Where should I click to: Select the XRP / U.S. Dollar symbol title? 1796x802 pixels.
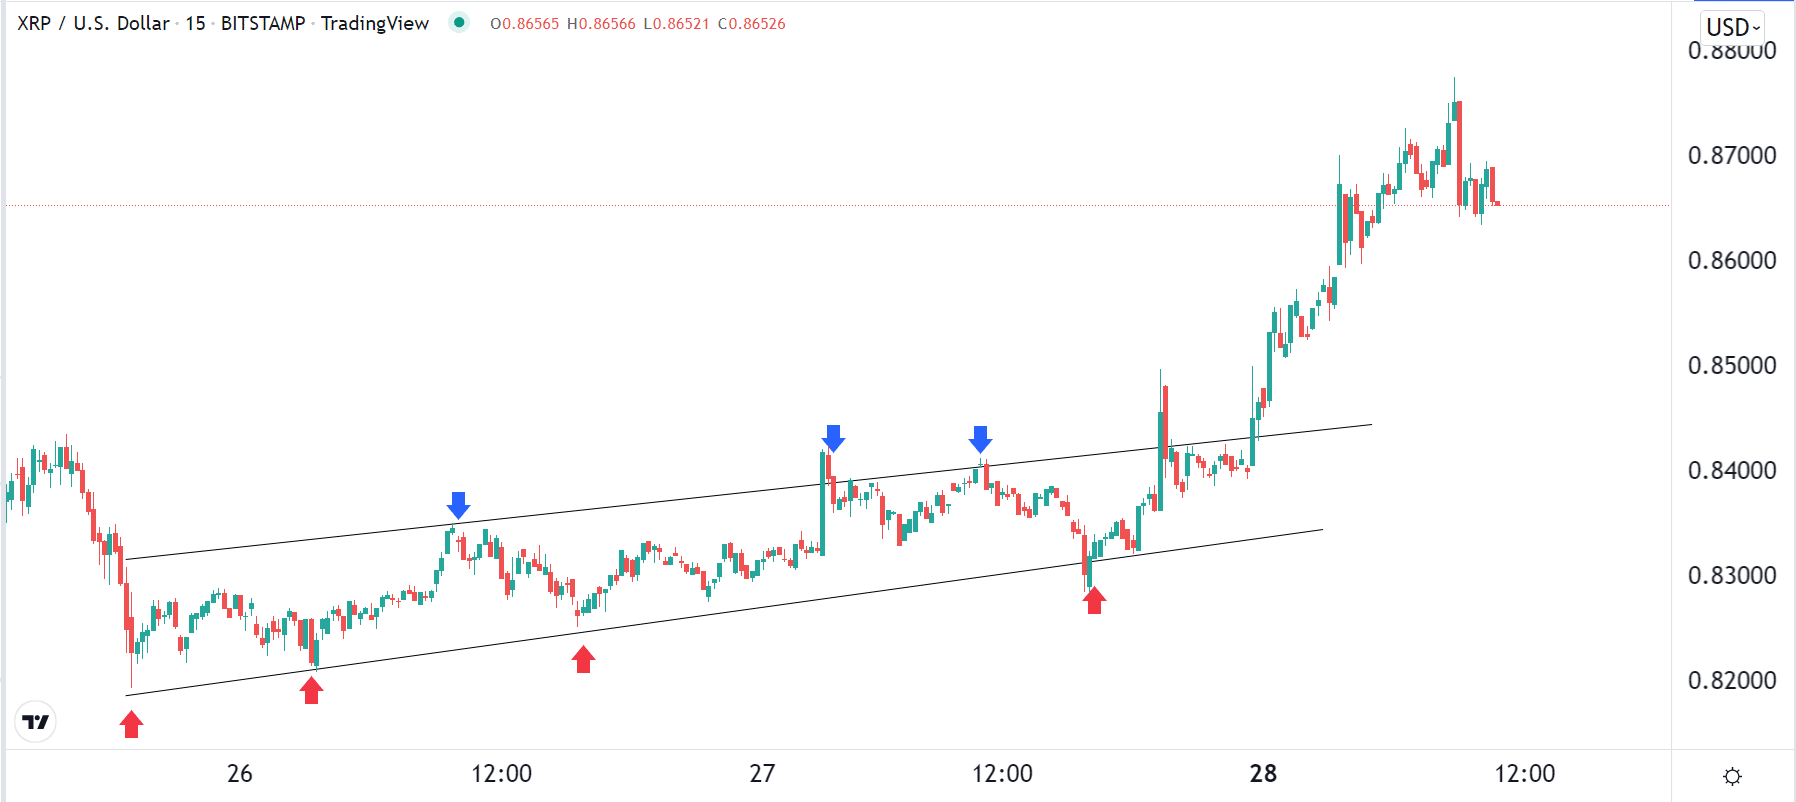[93, 23]
